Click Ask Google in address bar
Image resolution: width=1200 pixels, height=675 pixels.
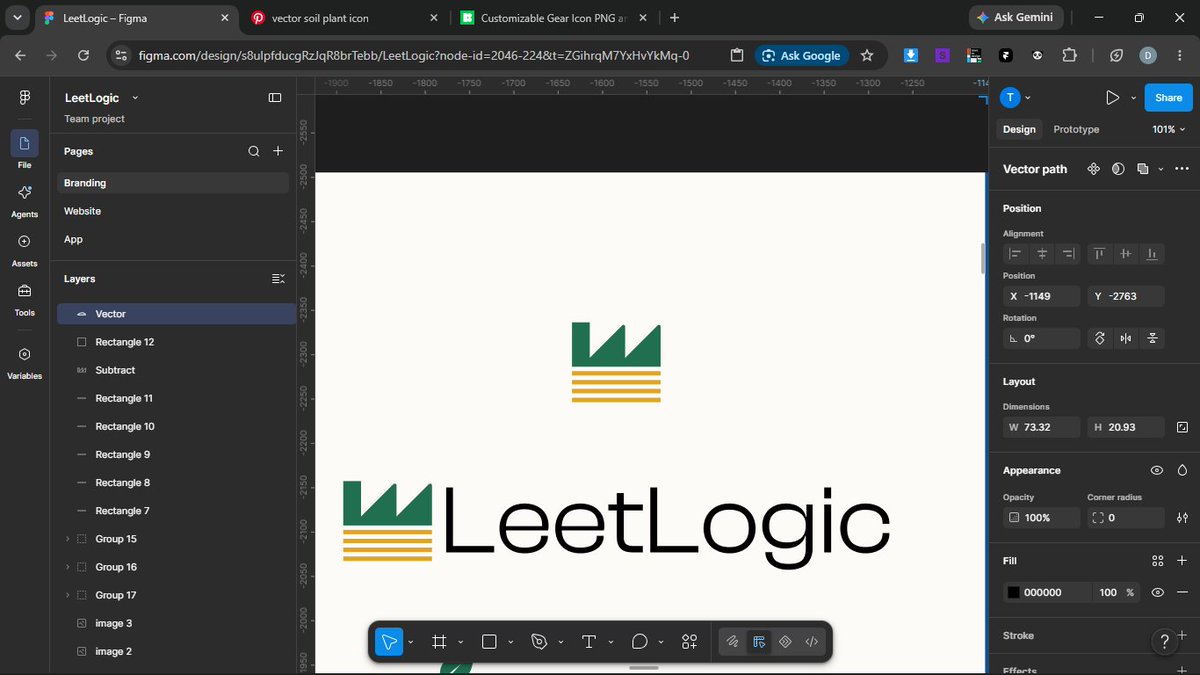(x=802, y=56)
